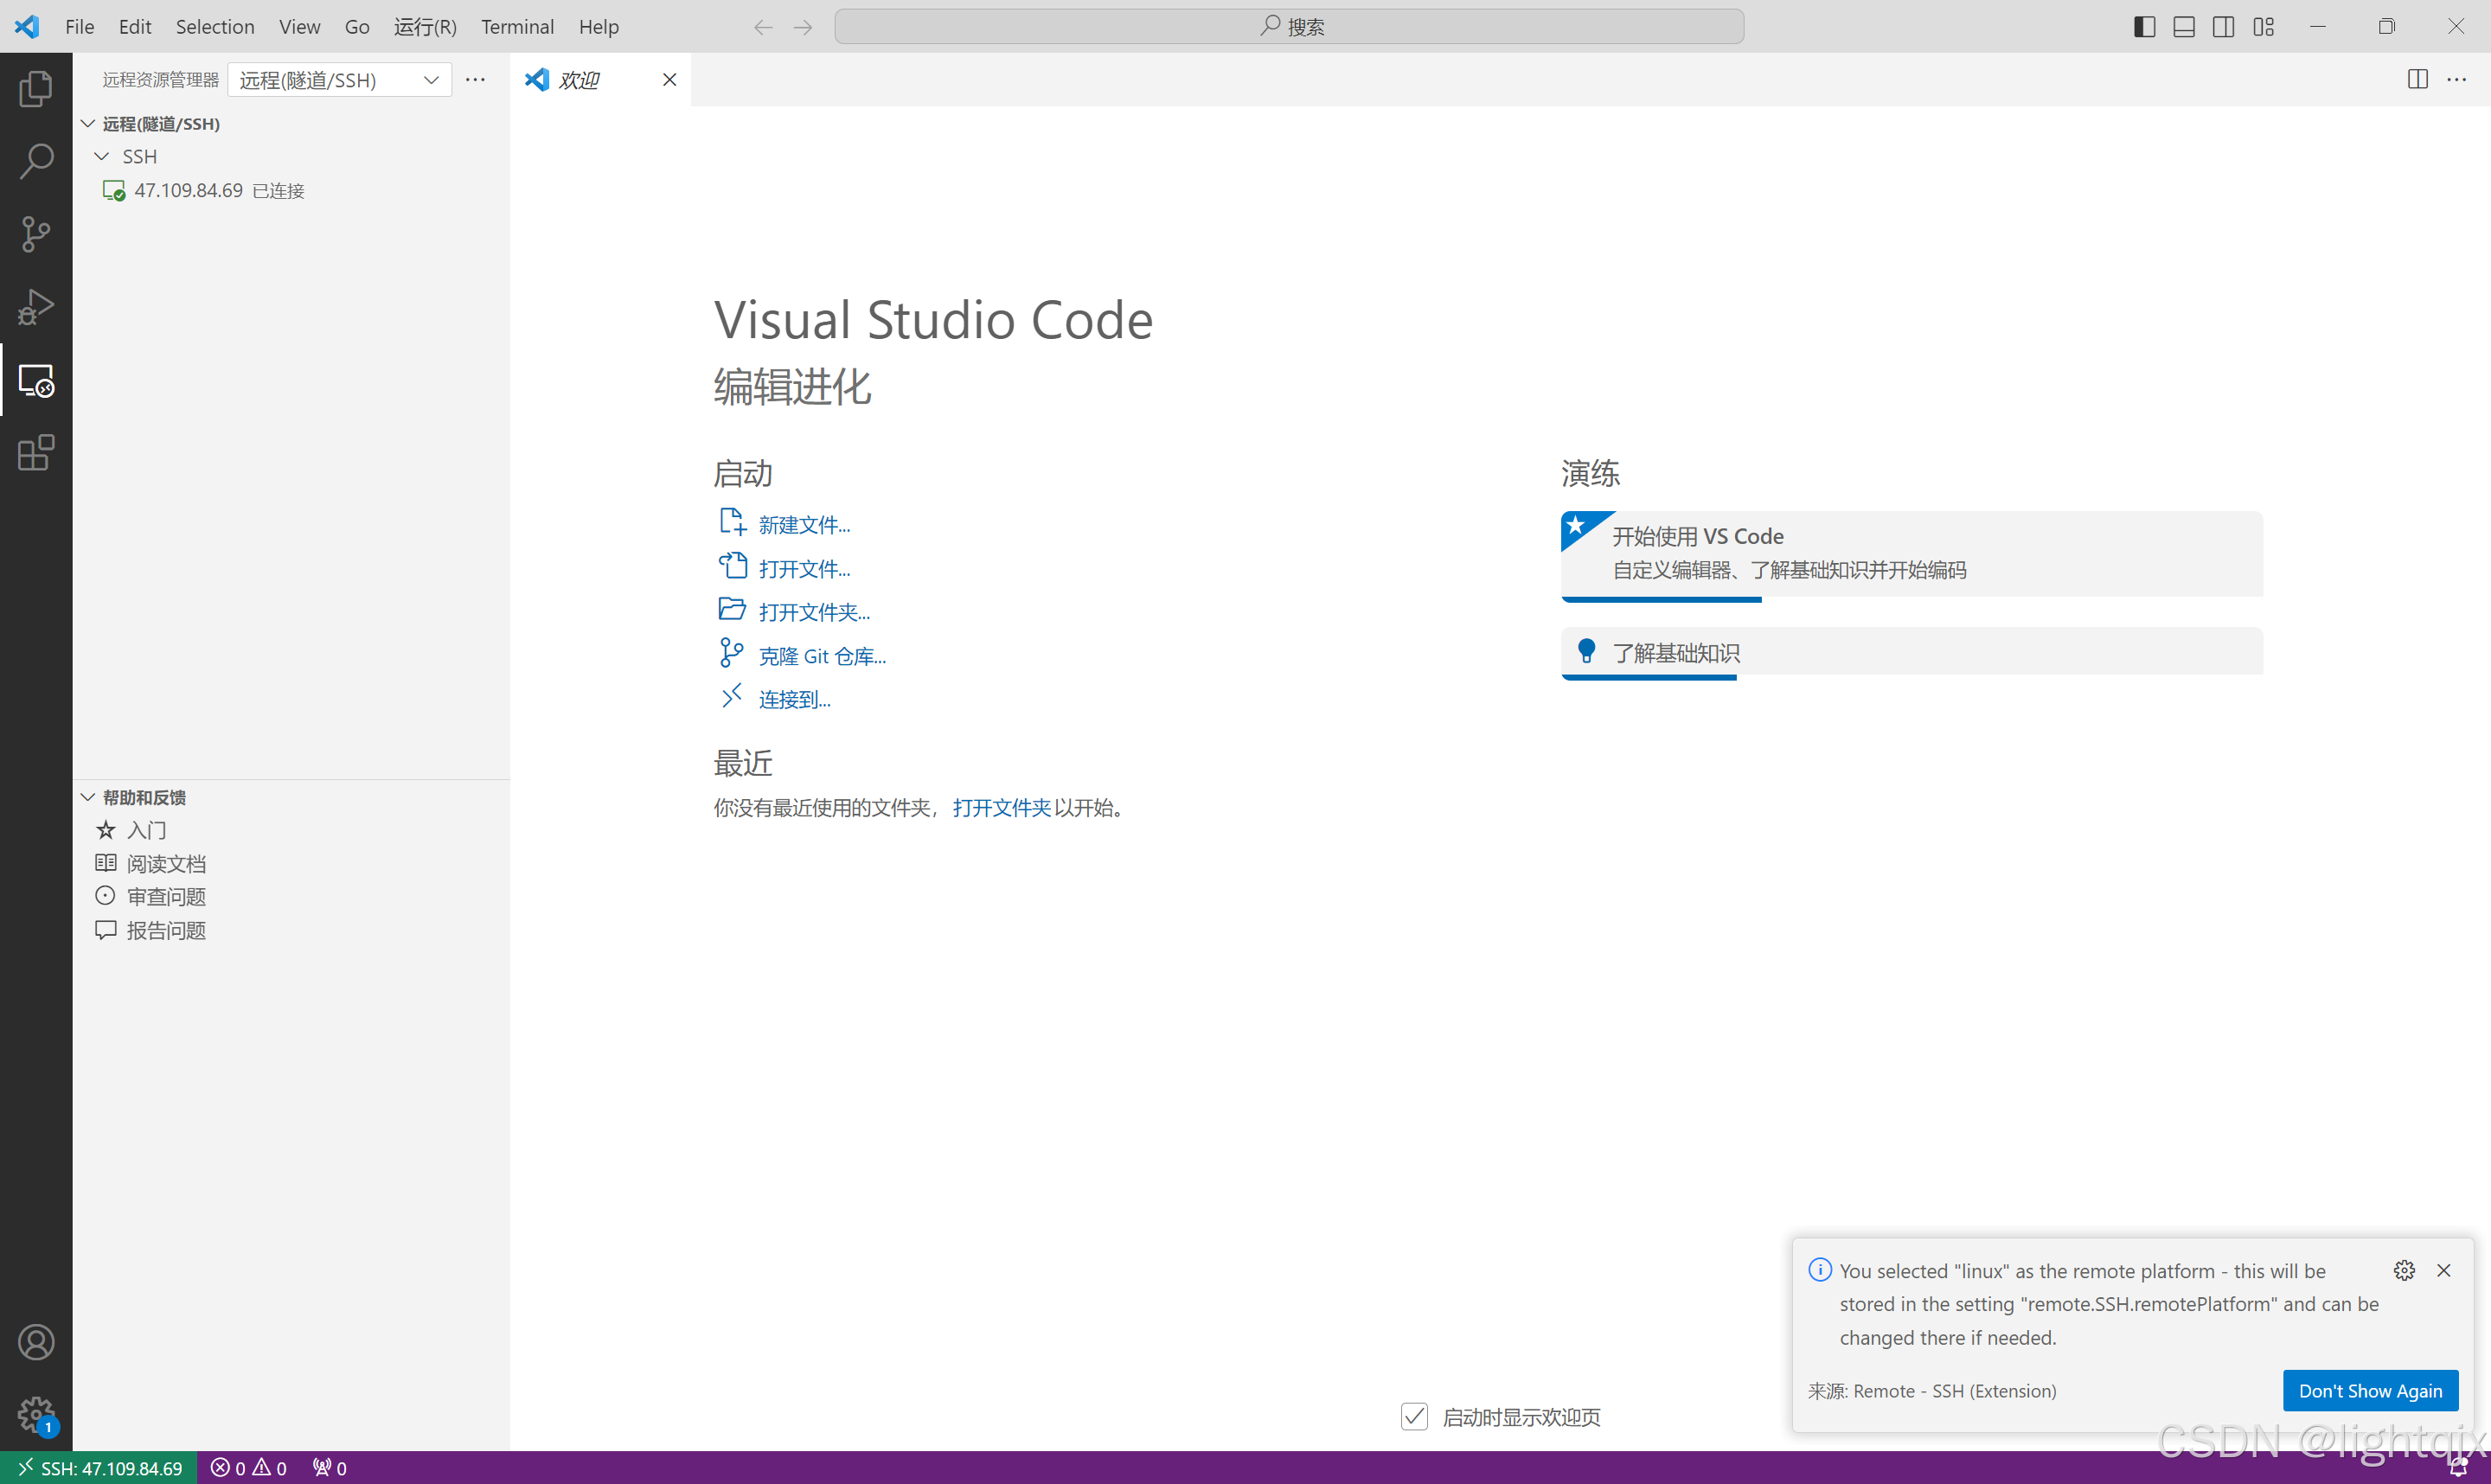Click the Don't Show Again button

click(2370, 1391)
